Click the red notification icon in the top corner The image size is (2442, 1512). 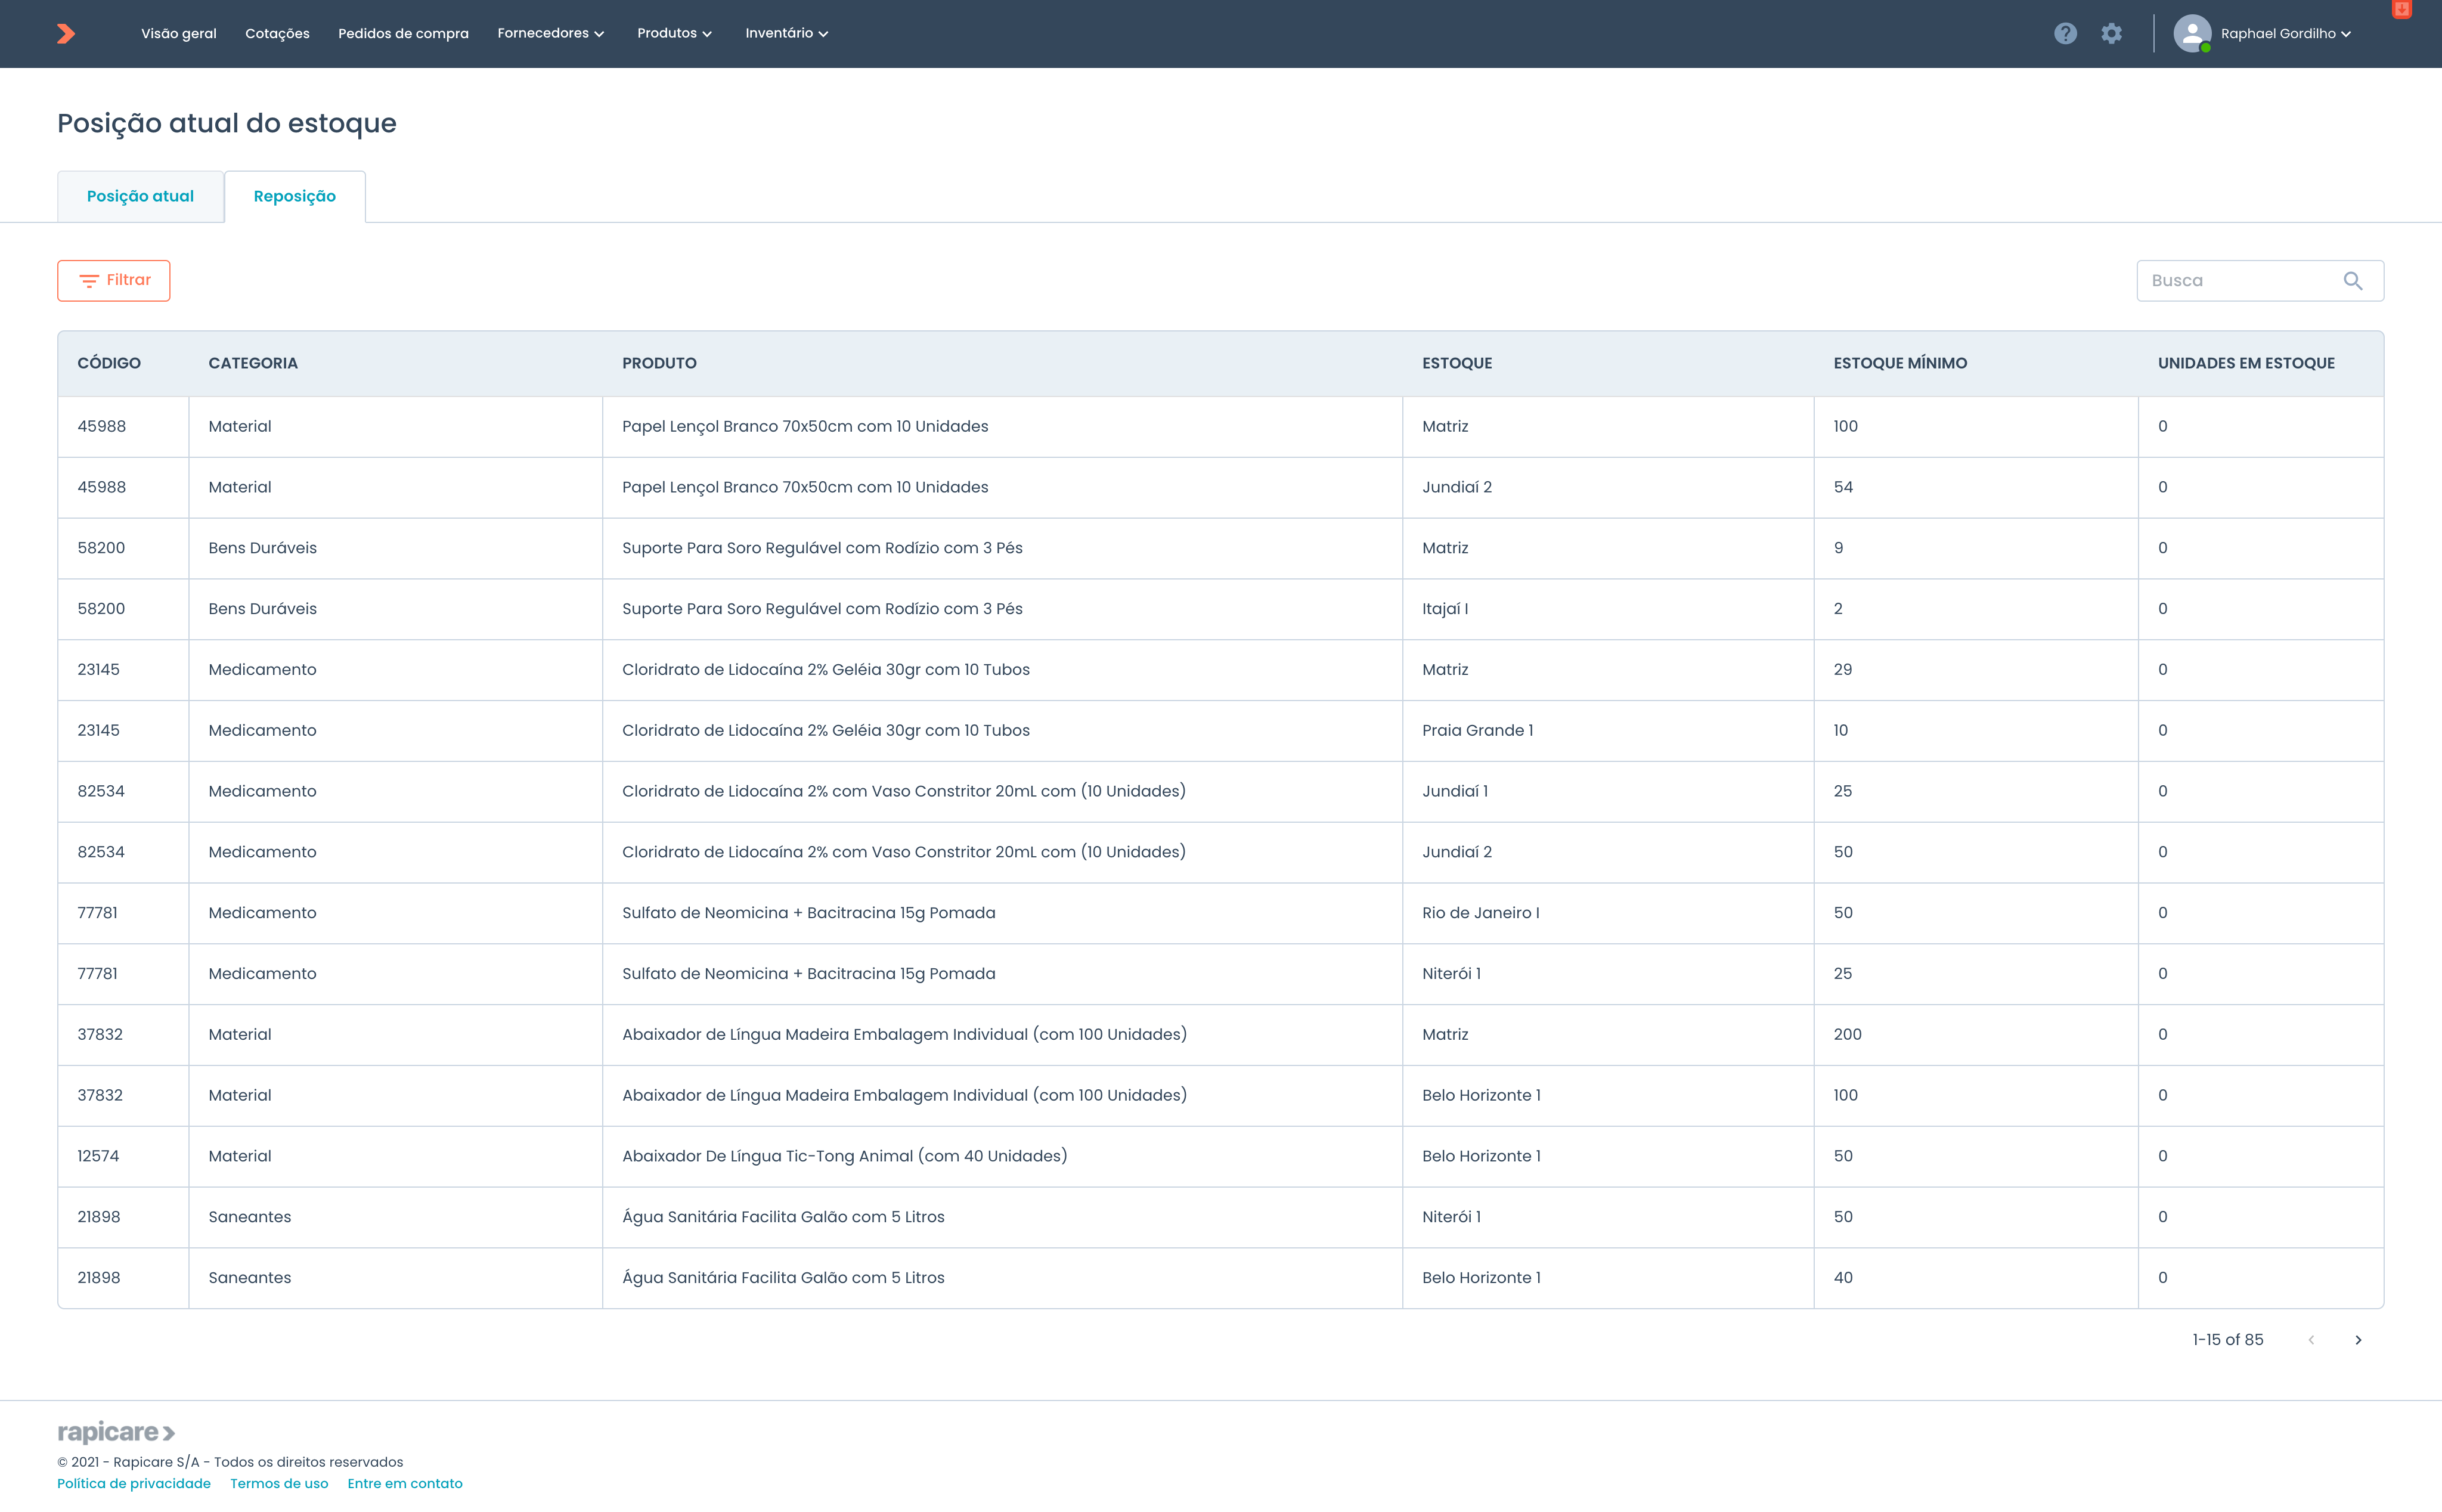click(2401, 10)
